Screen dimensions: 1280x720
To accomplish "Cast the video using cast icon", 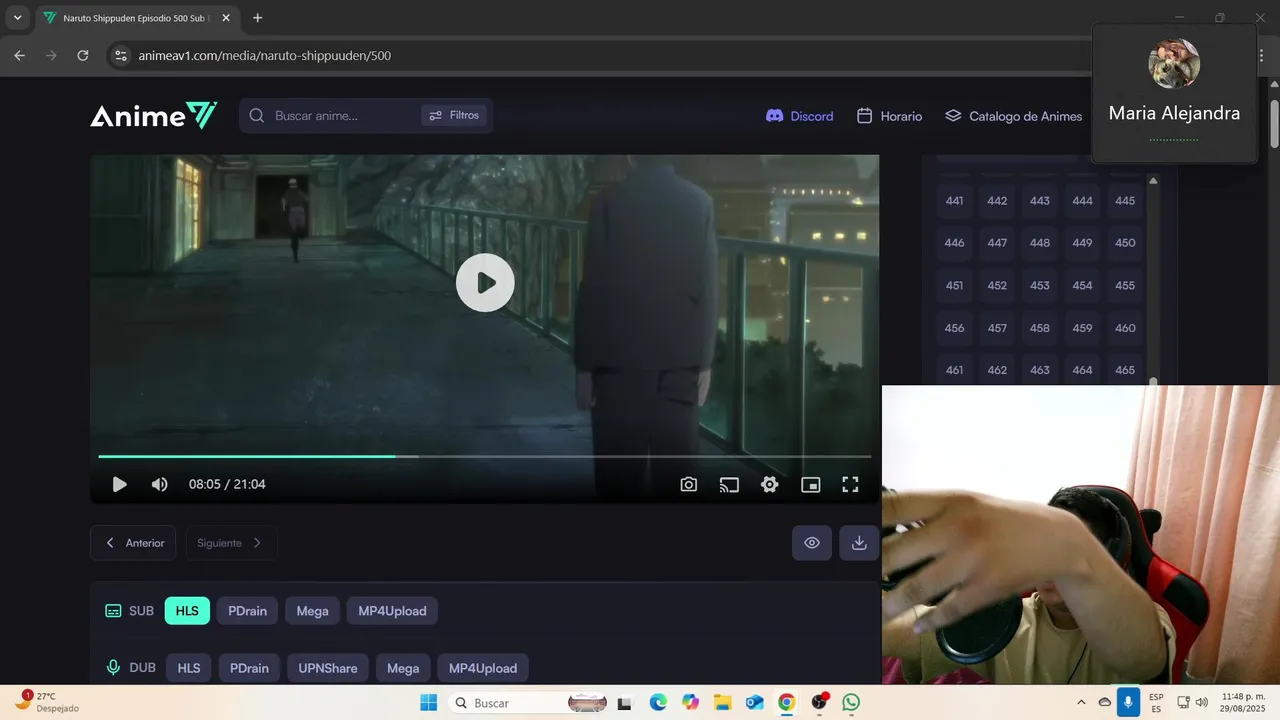I will pos(729,484).
